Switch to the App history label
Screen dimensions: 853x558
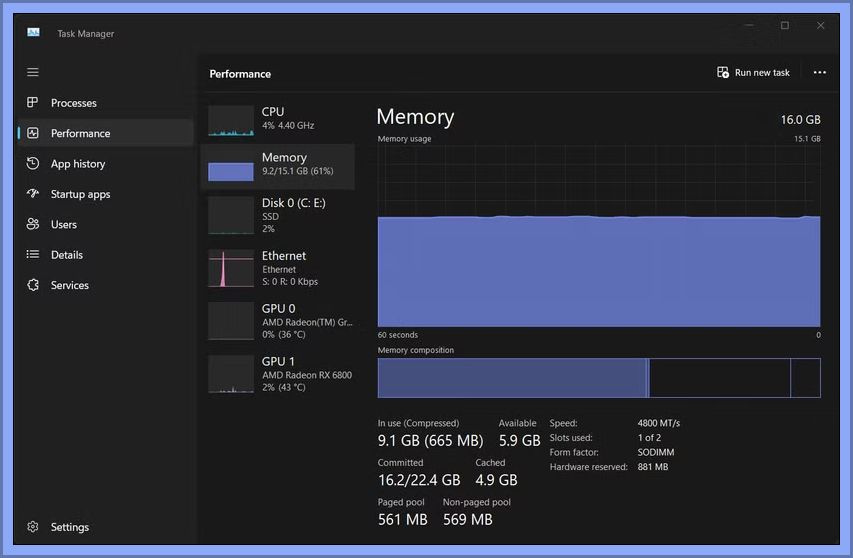[x=78, y=164]
